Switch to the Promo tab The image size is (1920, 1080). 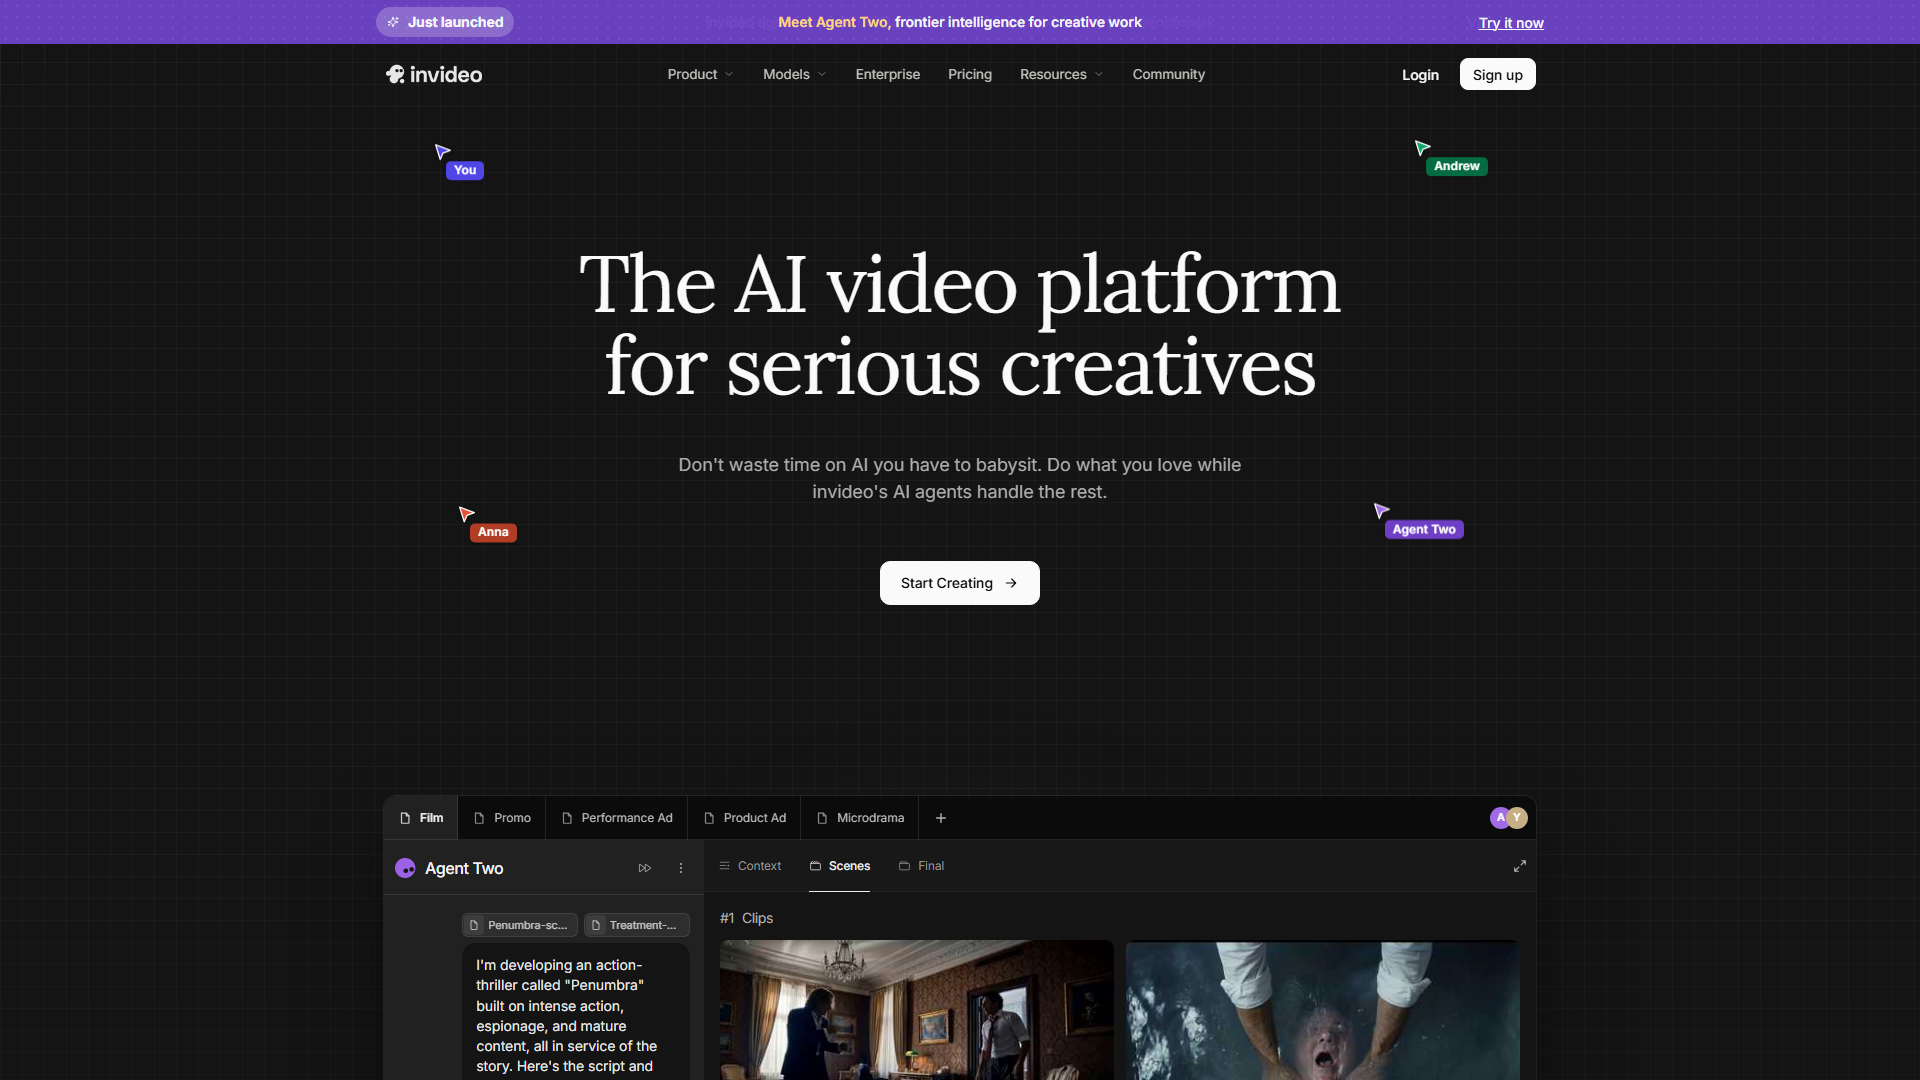pyautogui.click(x=502, y=818)
